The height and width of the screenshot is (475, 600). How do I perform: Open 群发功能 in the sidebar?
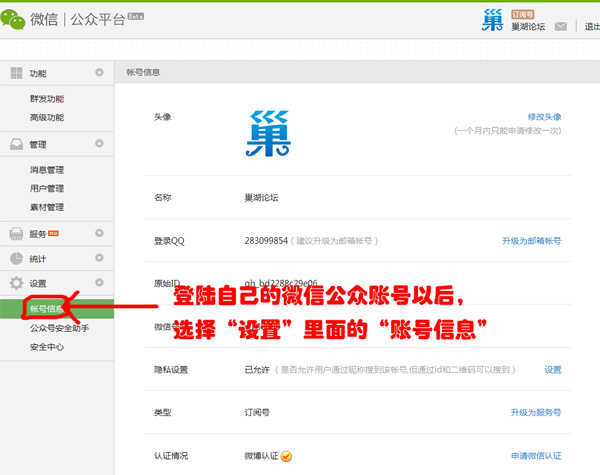tap(47, 99)
